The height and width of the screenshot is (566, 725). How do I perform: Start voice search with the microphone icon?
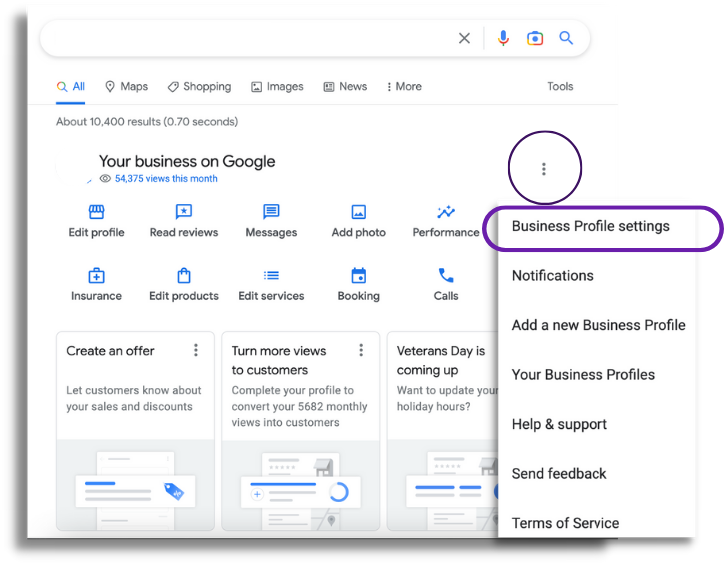point(503,38)
